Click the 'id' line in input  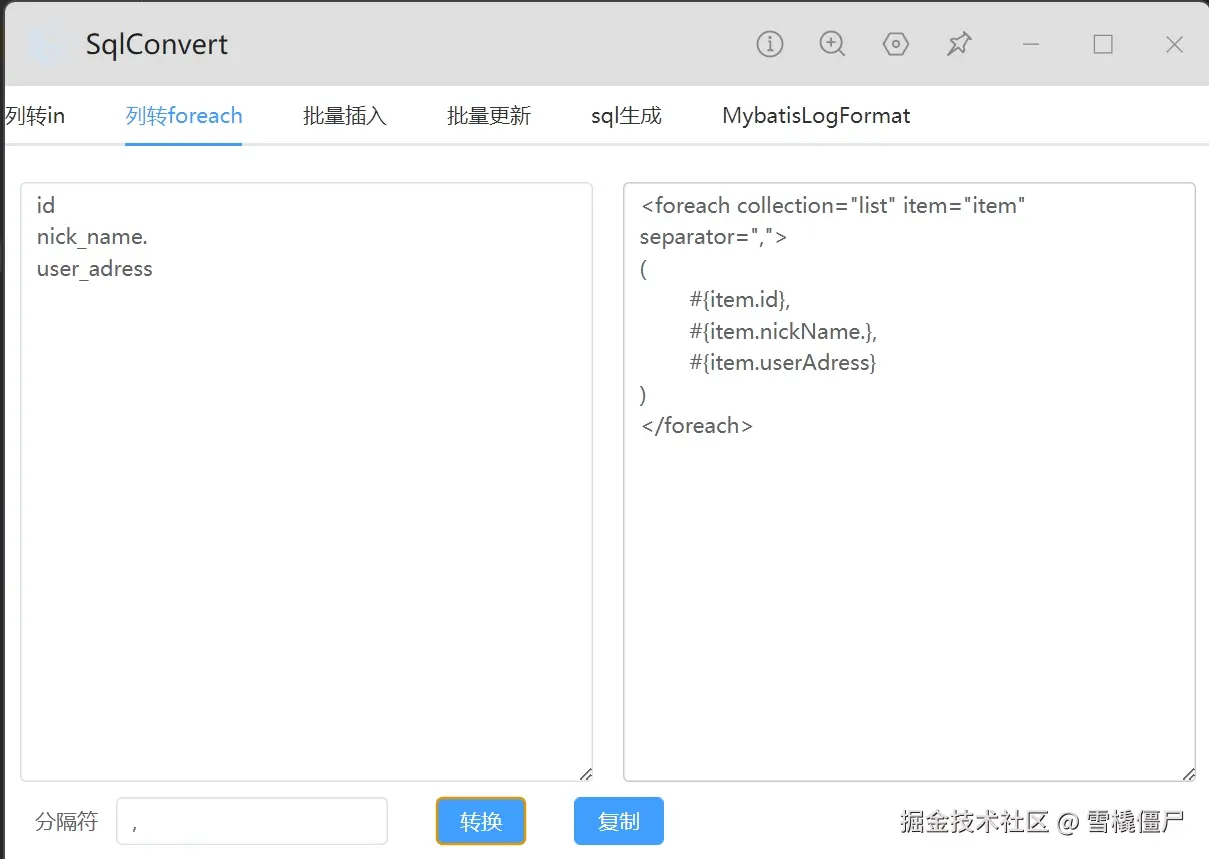pos(46,205)
